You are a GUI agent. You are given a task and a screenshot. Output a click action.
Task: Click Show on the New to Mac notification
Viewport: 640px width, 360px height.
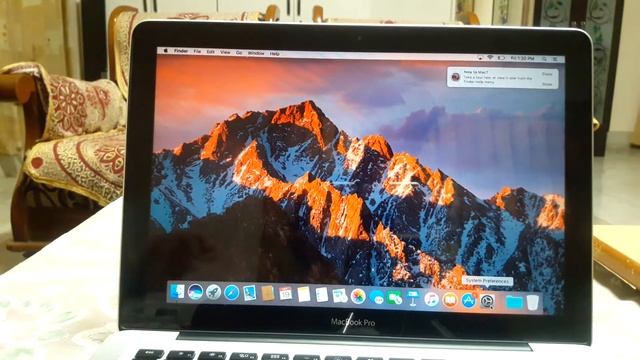(x=547, y=84)
